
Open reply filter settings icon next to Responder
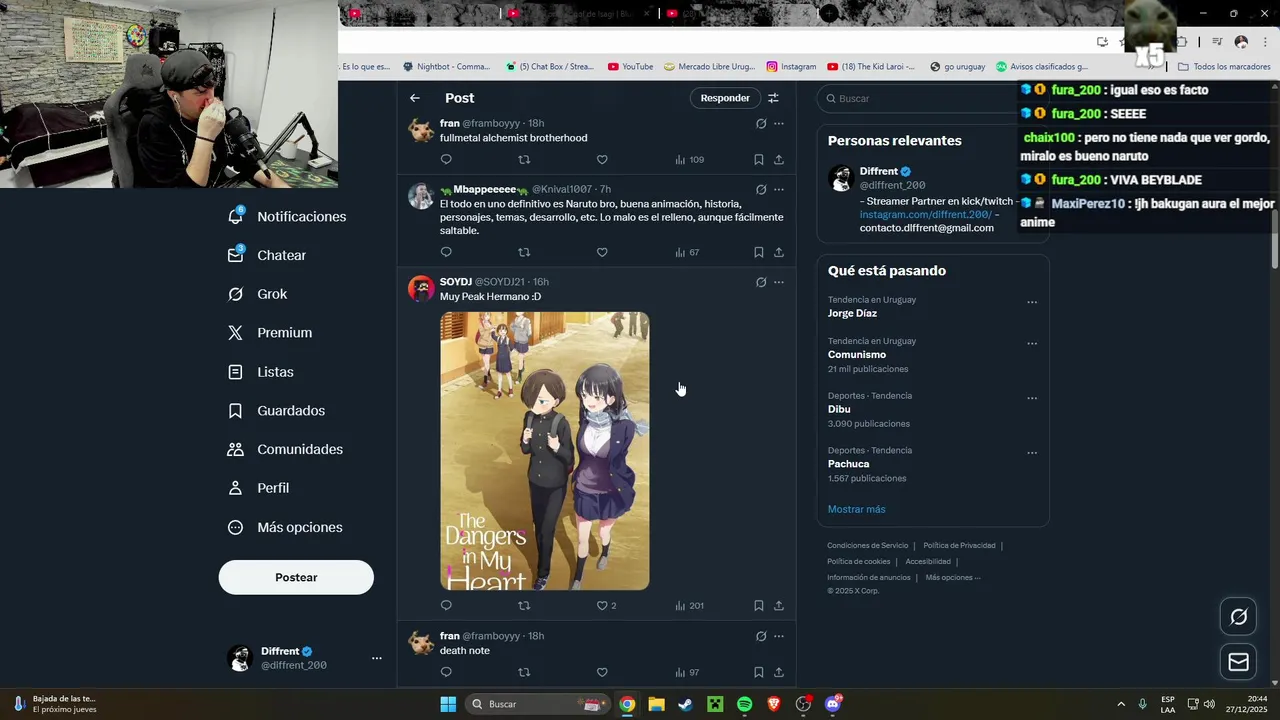click(x=773, y=98)
